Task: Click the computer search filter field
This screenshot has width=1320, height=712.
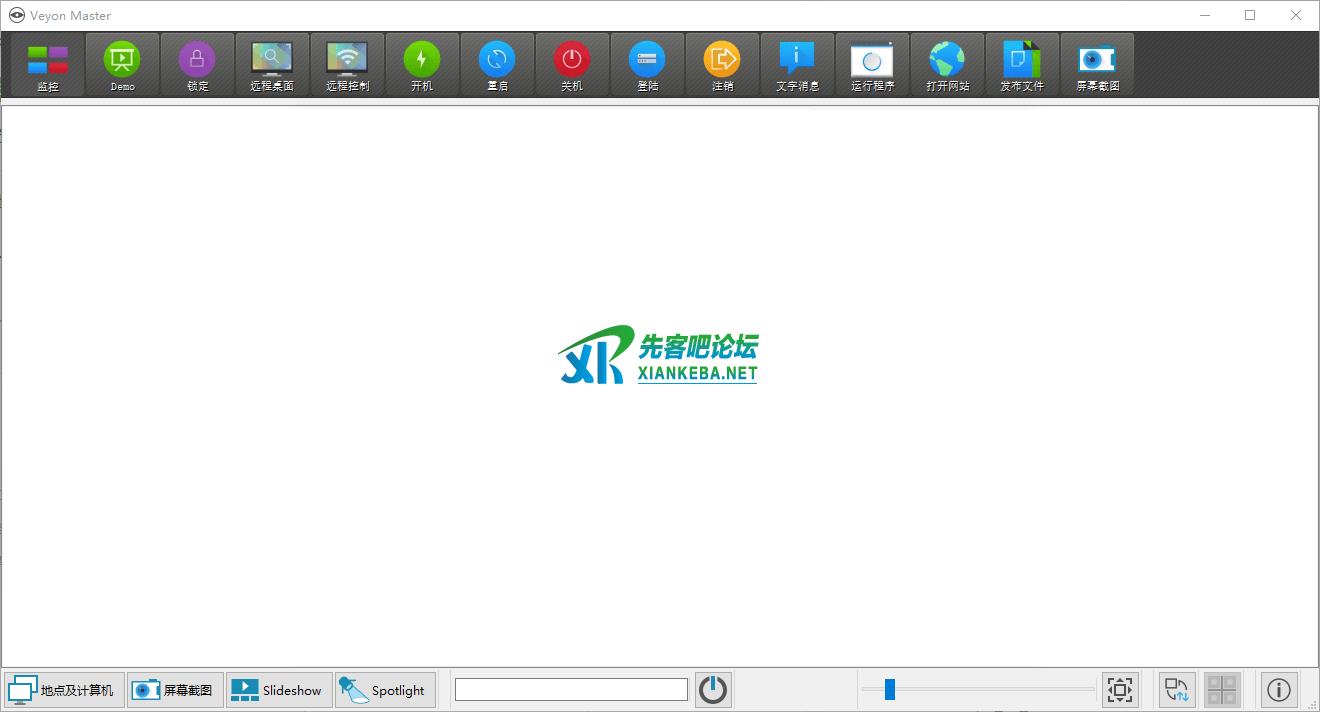Action: [571, 690]
